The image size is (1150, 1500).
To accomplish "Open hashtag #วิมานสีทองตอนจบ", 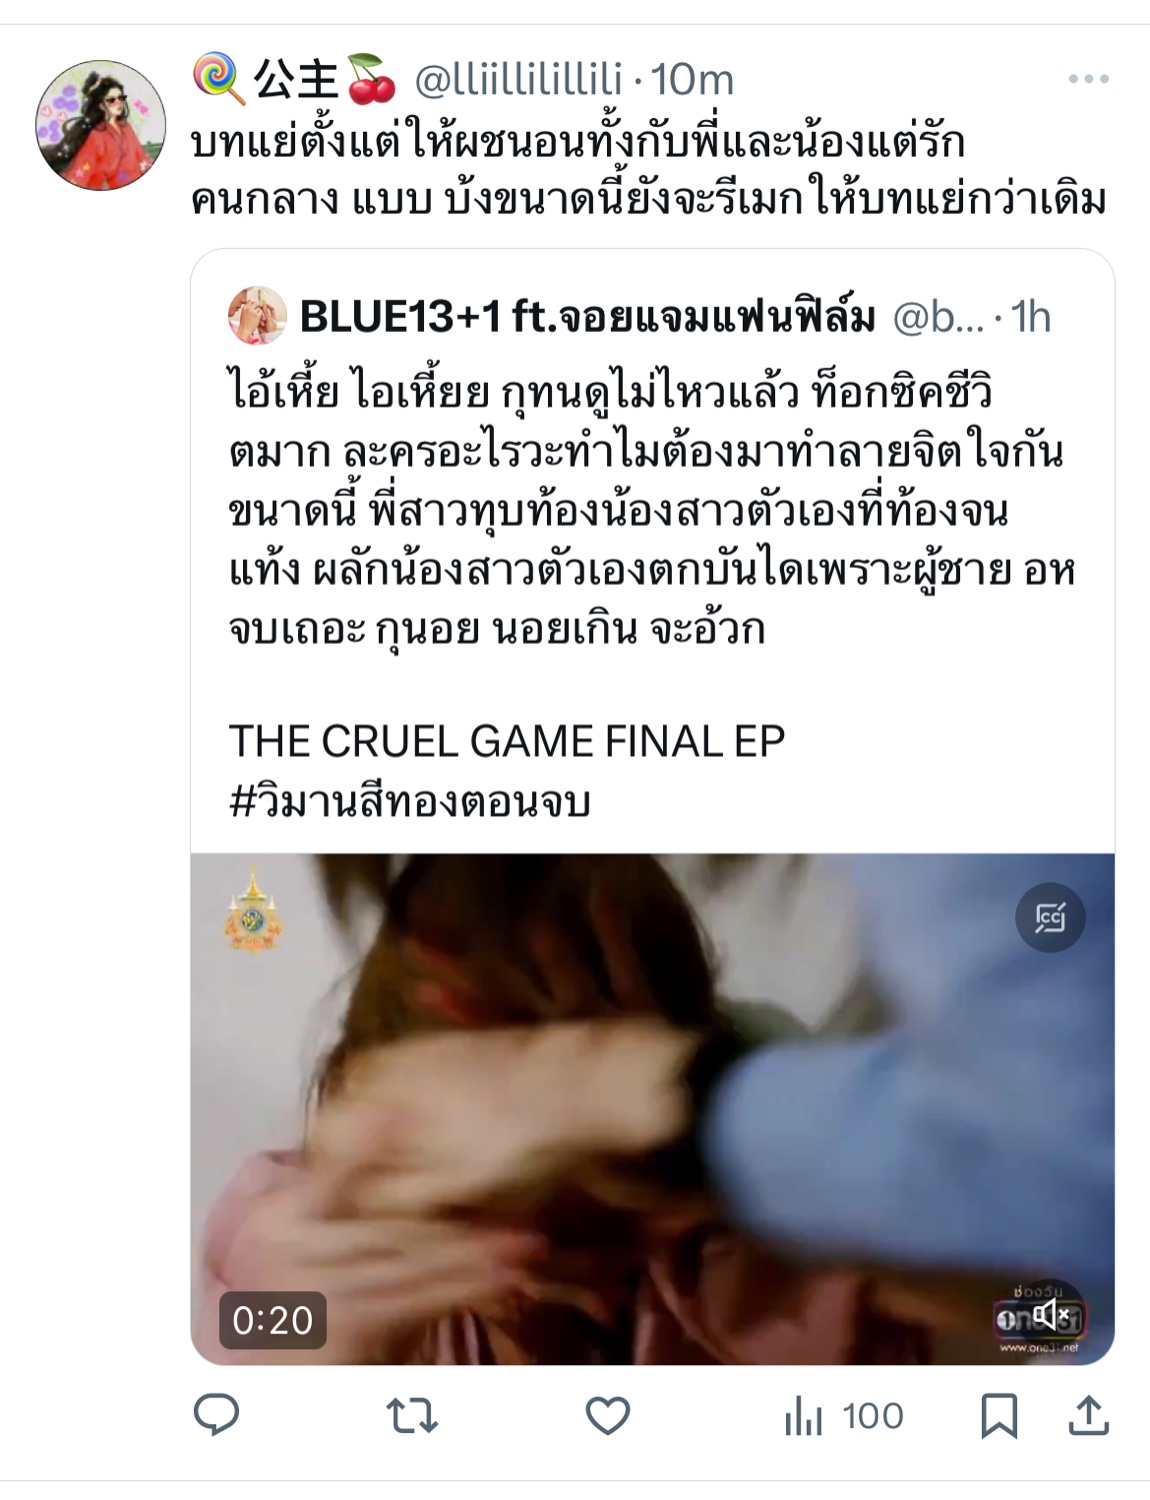I will 410,802.
